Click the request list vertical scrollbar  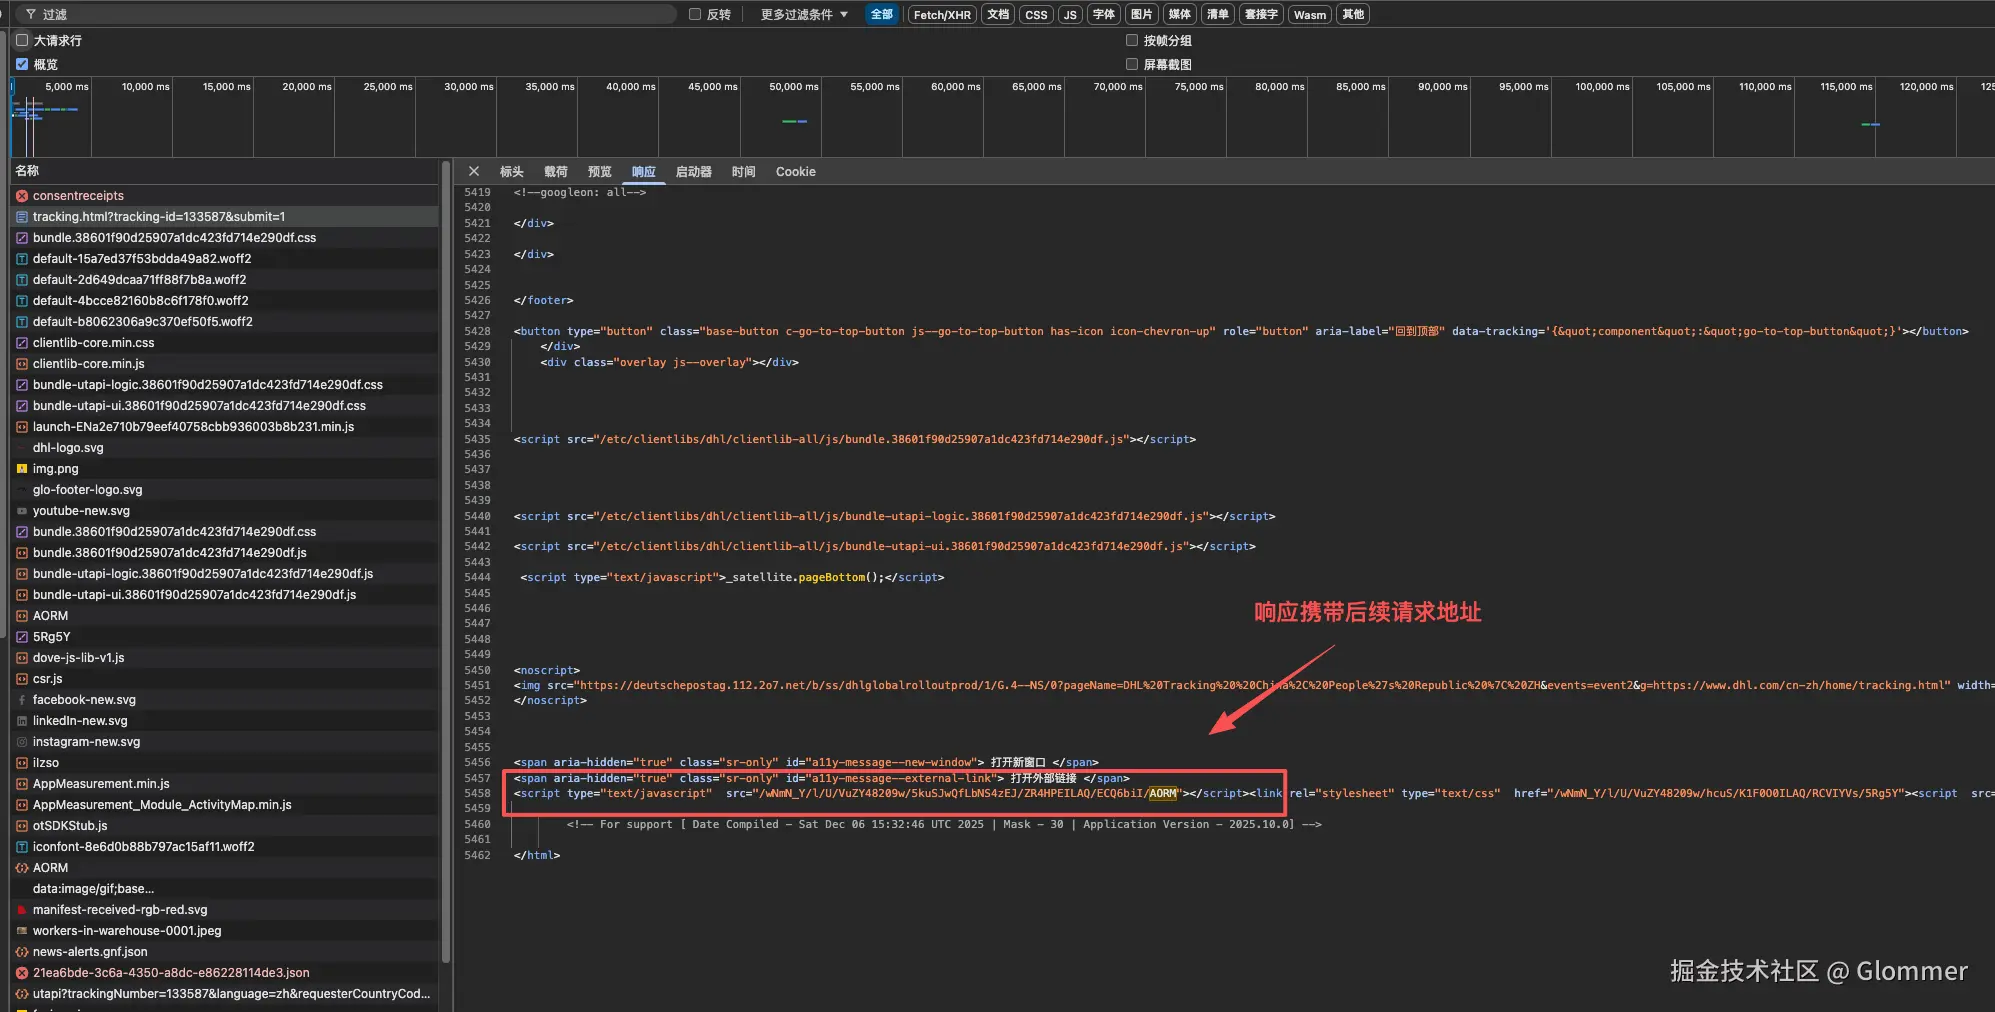pos(445,560)
